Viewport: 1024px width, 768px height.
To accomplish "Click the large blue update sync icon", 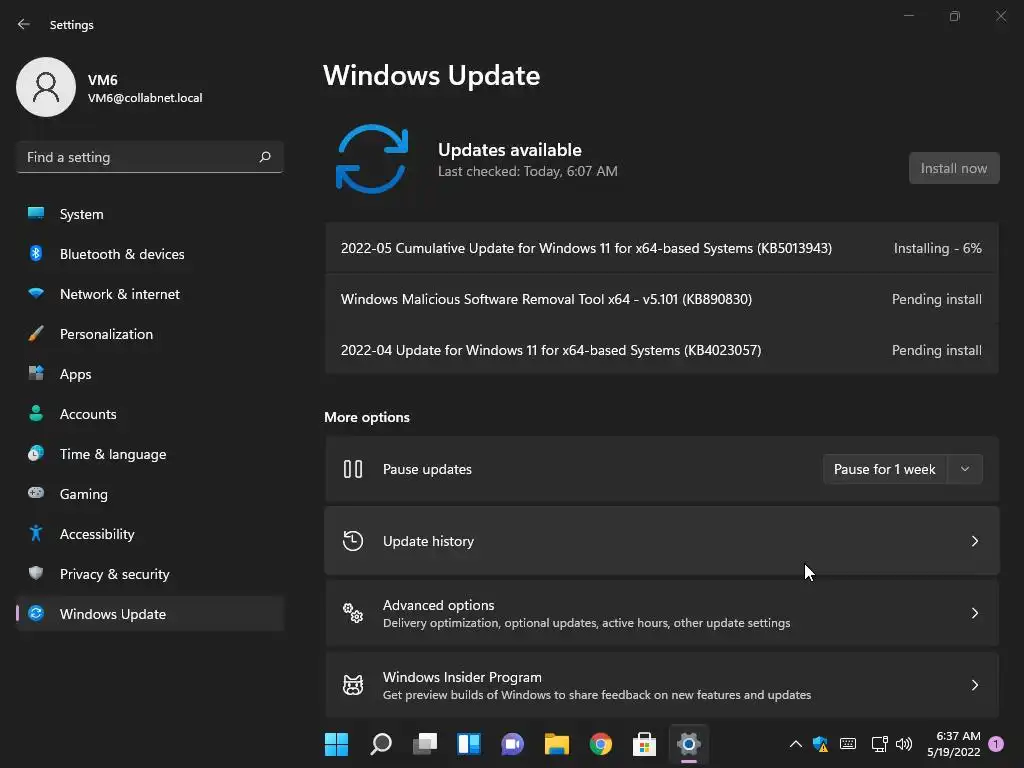I will (x=372, y=159).
